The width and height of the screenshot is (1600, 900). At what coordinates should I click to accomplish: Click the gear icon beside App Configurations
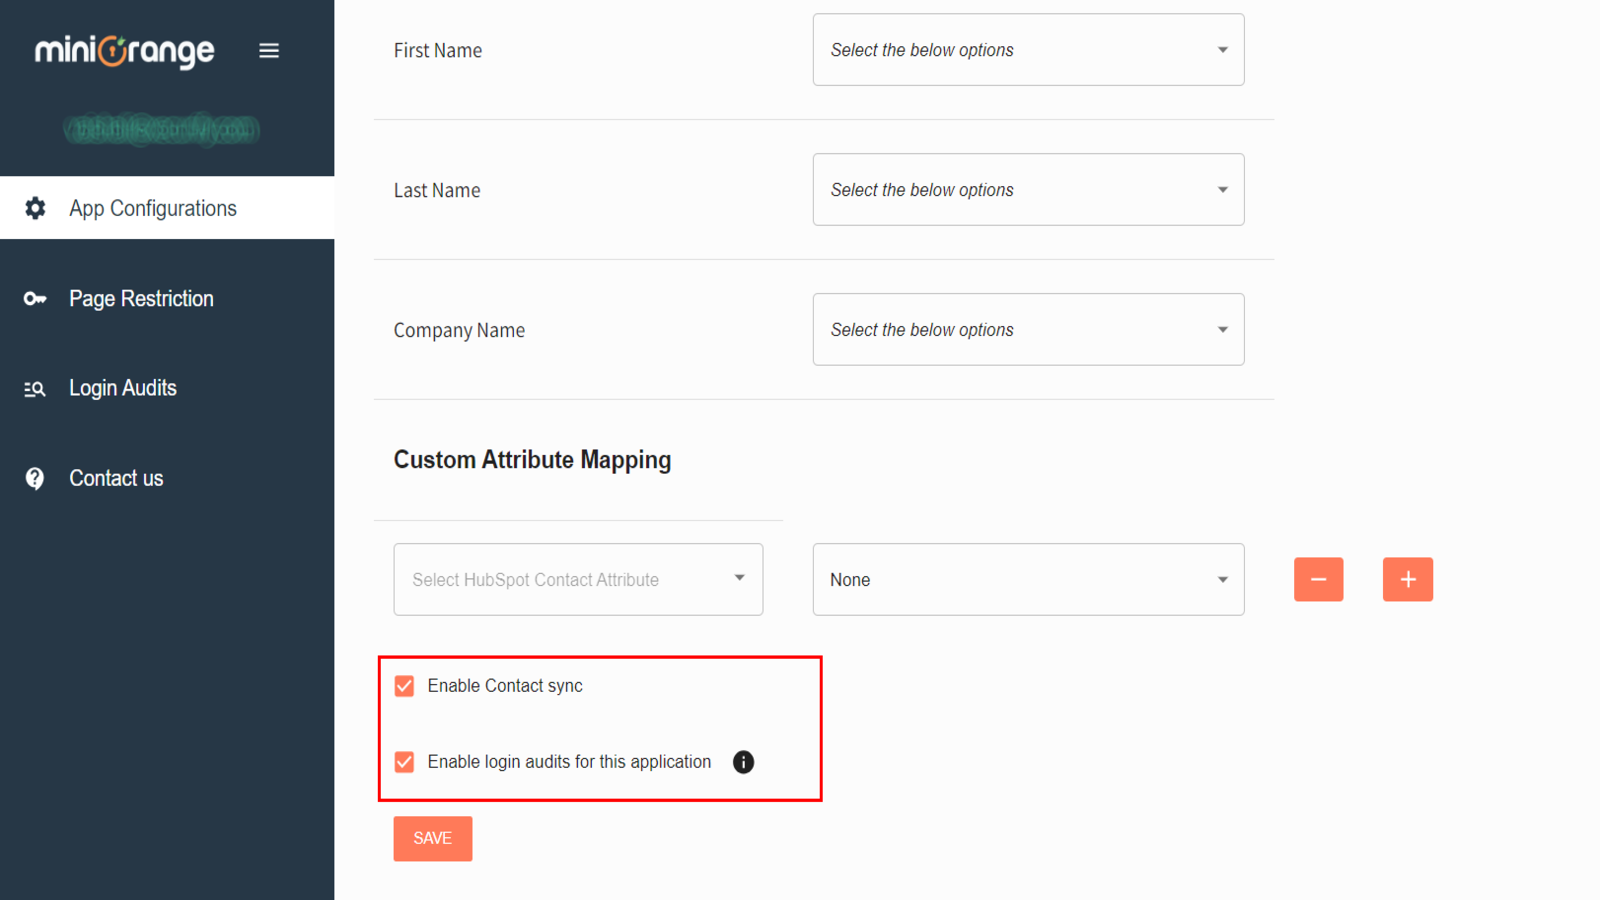click(34, 208)
